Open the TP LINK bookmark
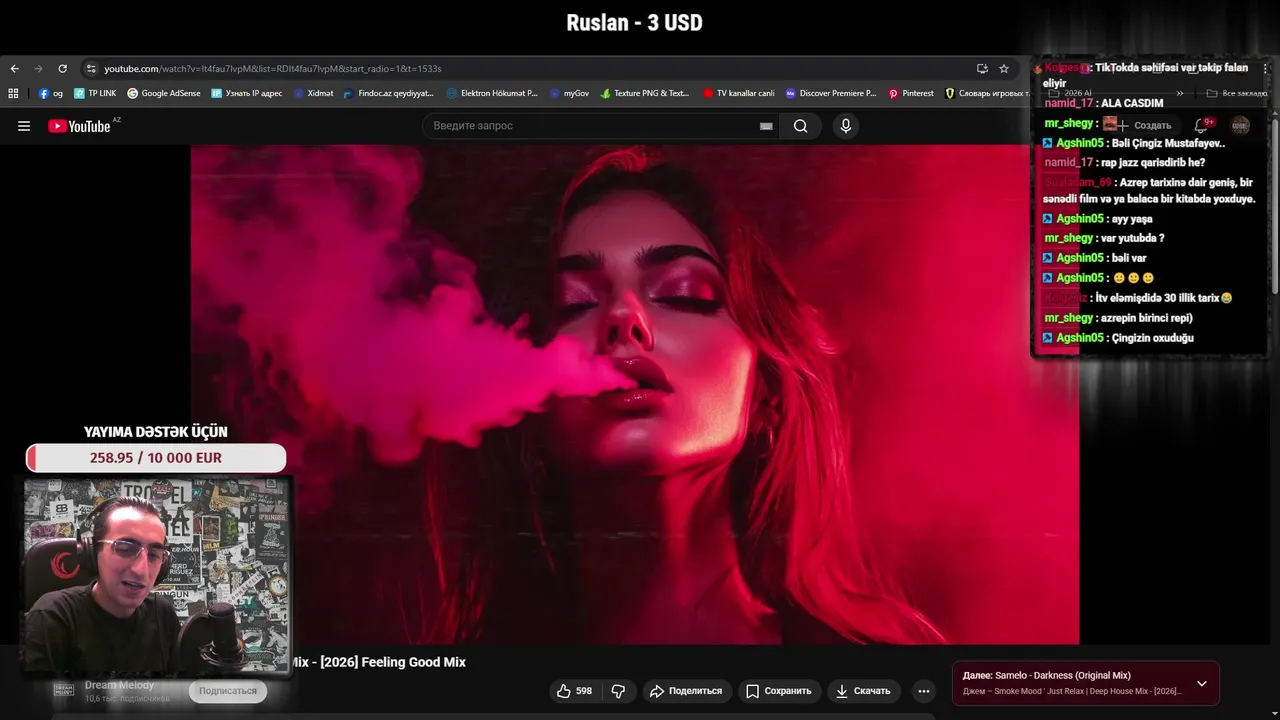Image resolution: width=1280 pixels, height=720 pixels. [95, 93]
